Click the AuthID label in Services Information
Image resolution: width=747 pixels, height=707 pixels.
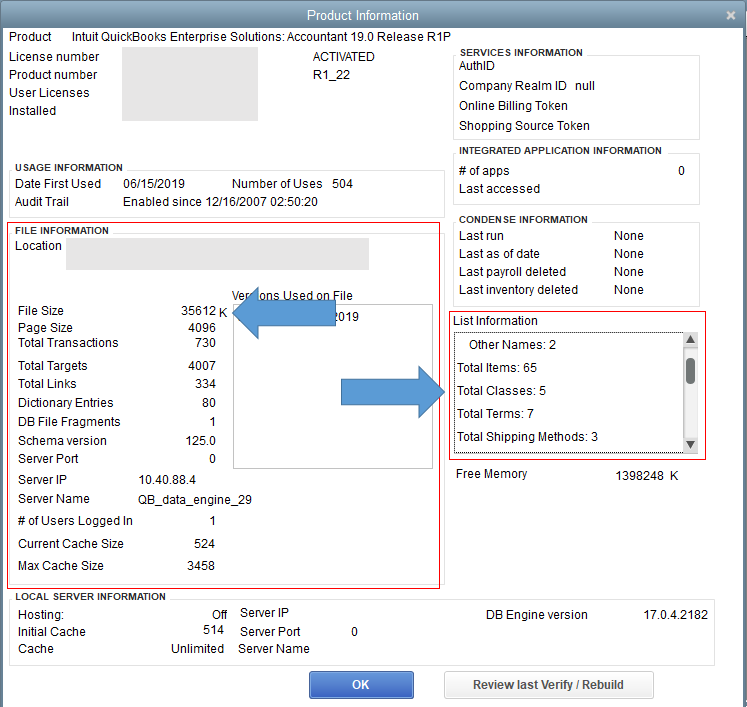coord(476,66)
